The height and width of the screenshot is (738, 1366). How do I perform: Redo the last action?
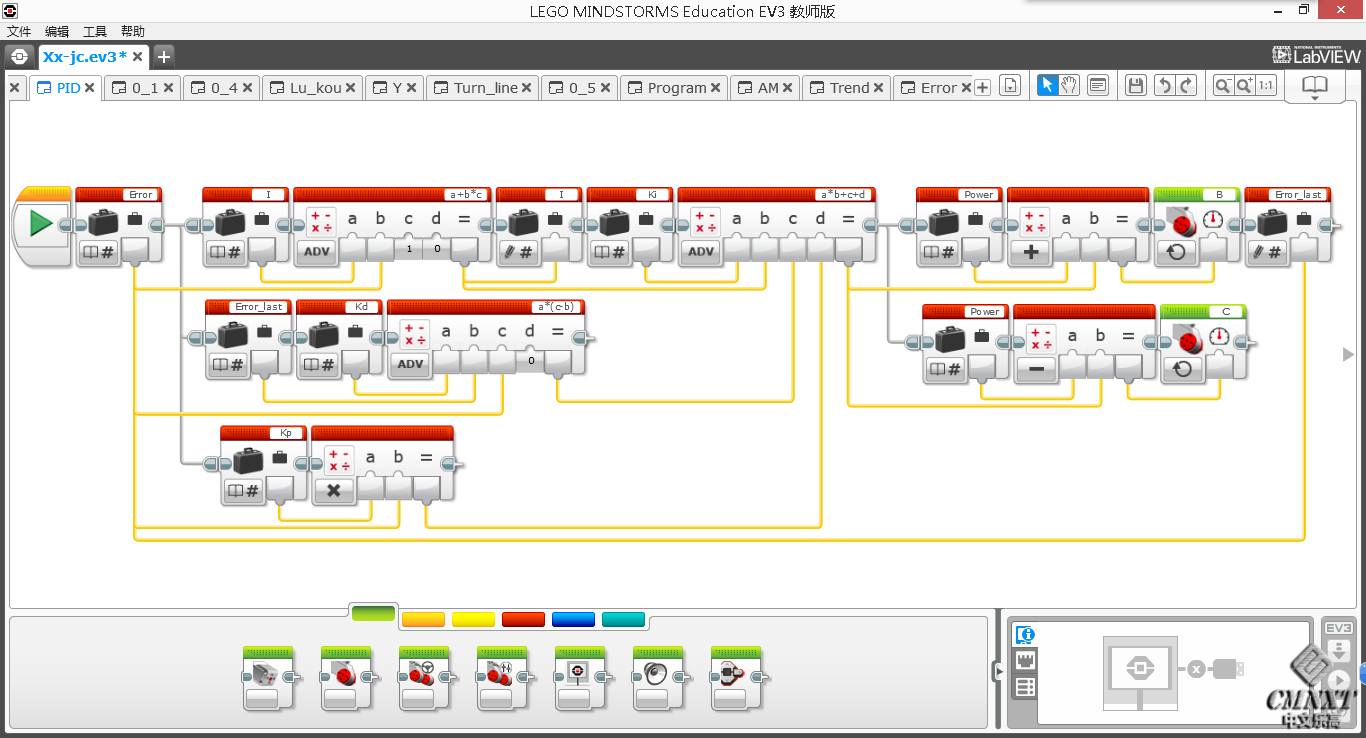coord(1187,86)
